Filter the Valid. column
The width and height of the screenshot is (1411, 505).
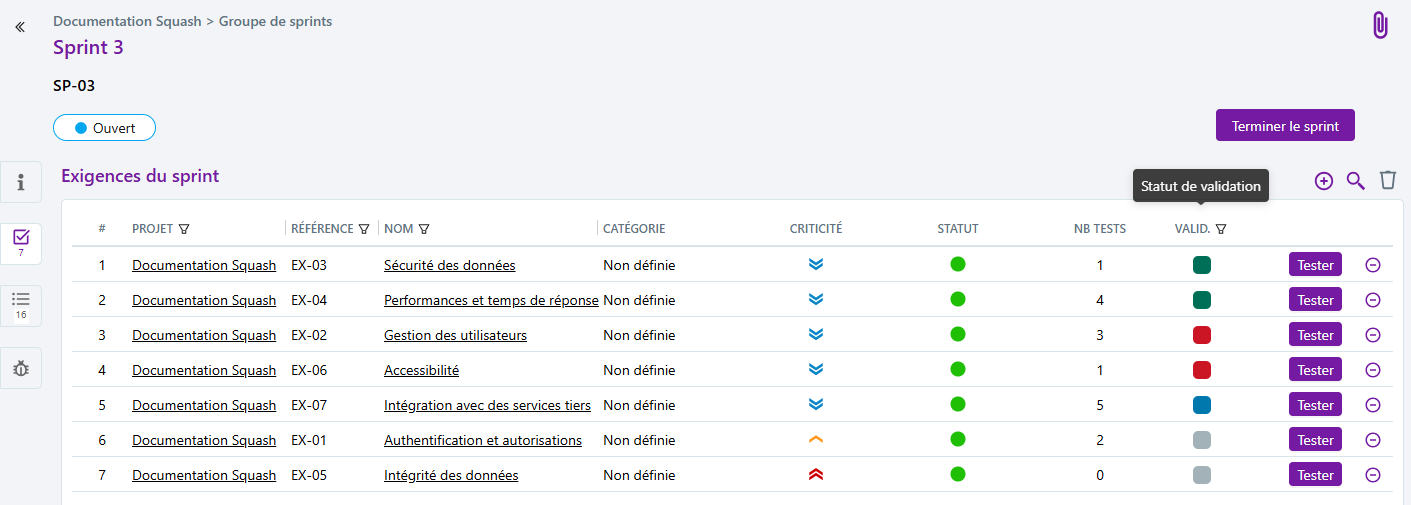[1221, 229]
